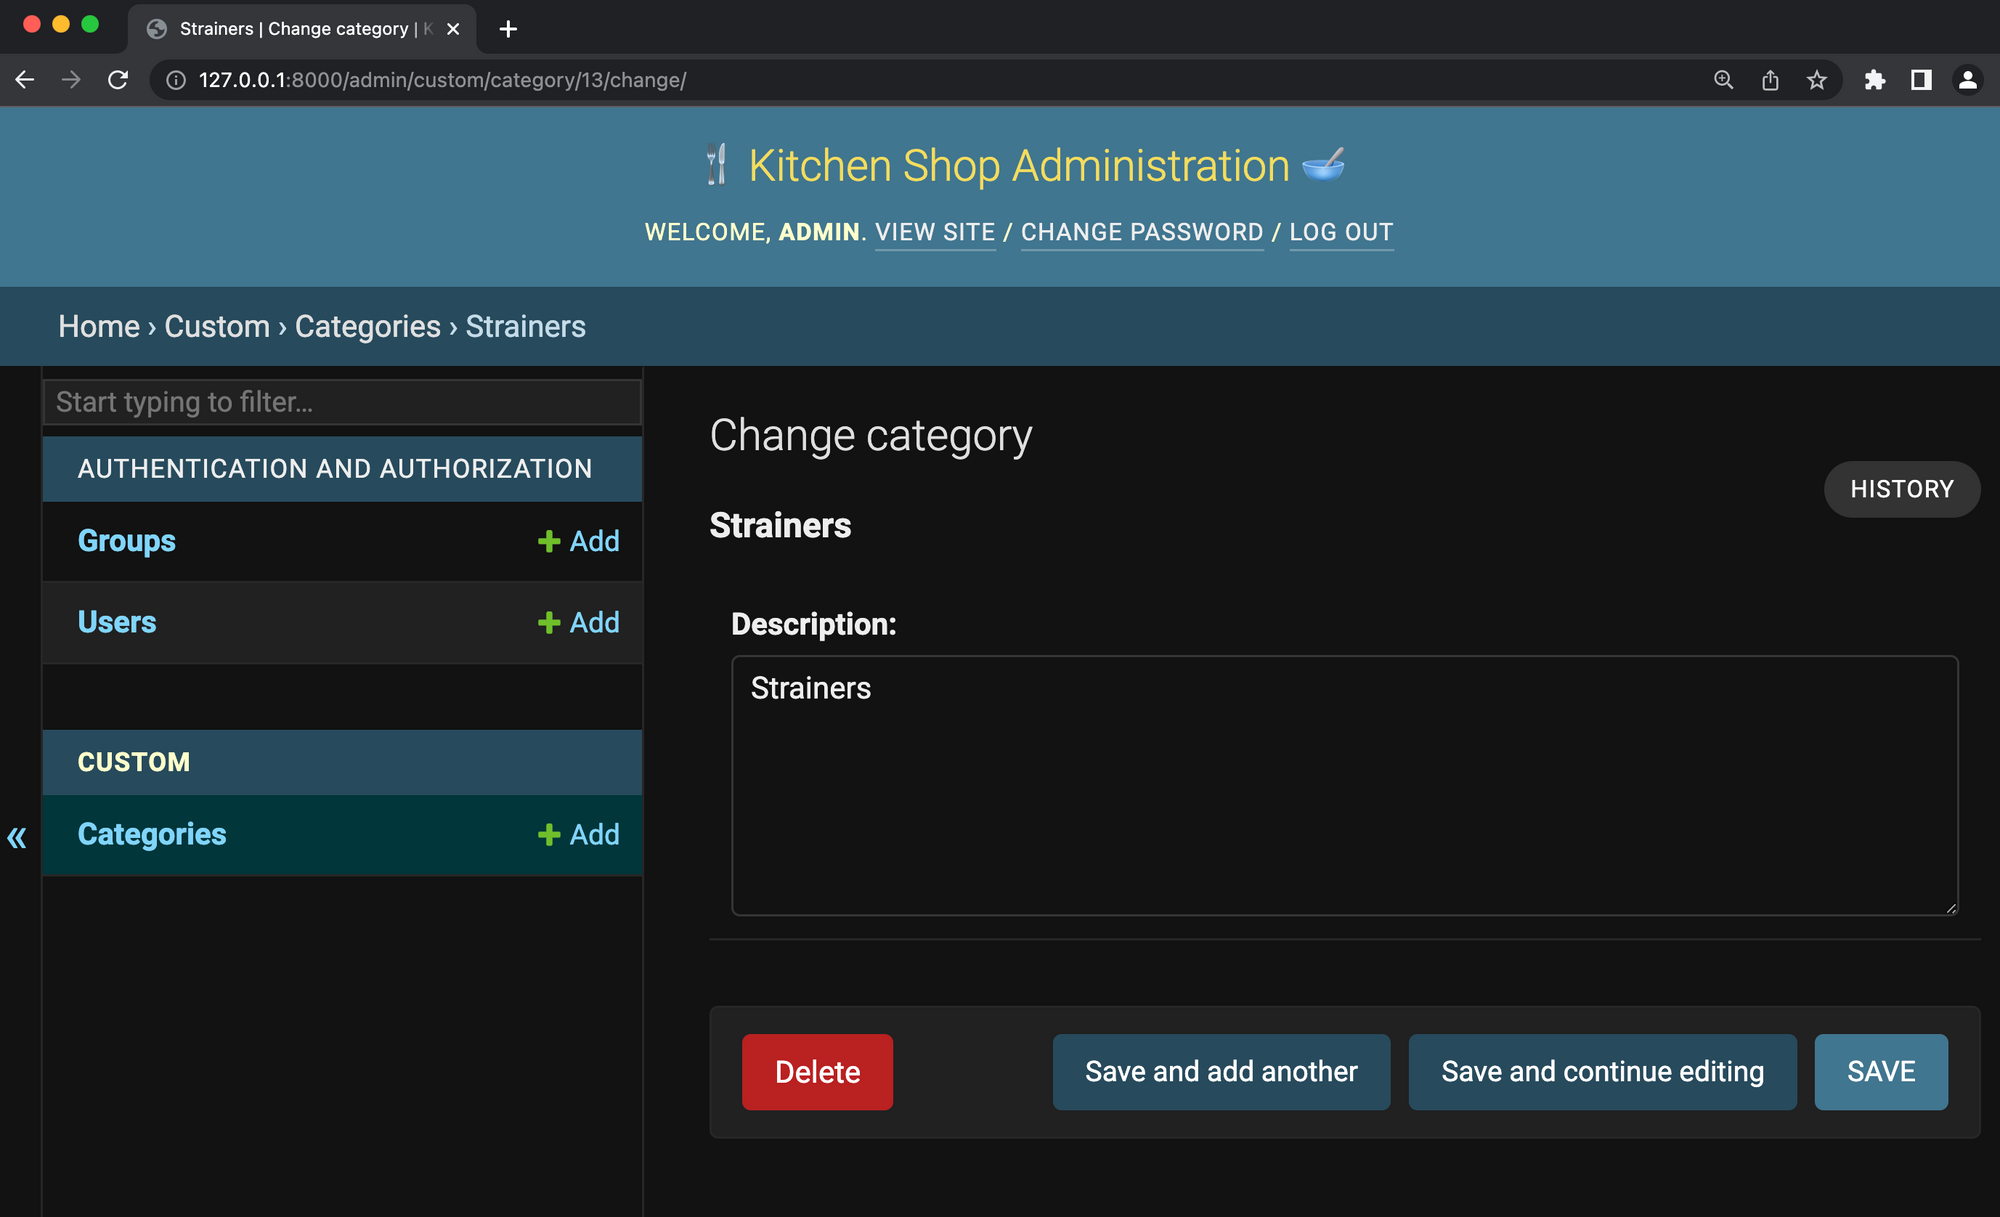Reload the page with the refresh icon
This screenshot has height=1217, width=2000.
tap(118, 80)
